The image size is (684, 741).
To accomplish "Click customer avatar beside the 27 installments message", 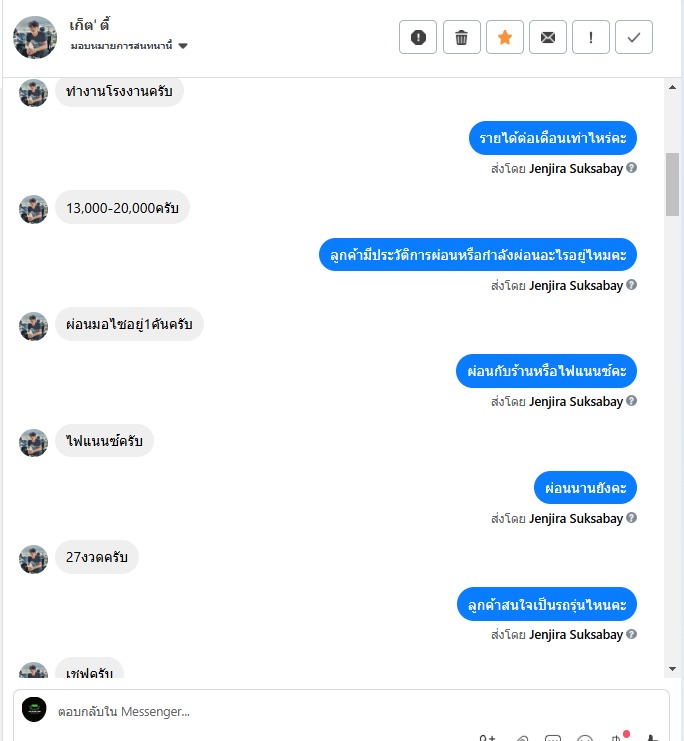I will (33, 559).
